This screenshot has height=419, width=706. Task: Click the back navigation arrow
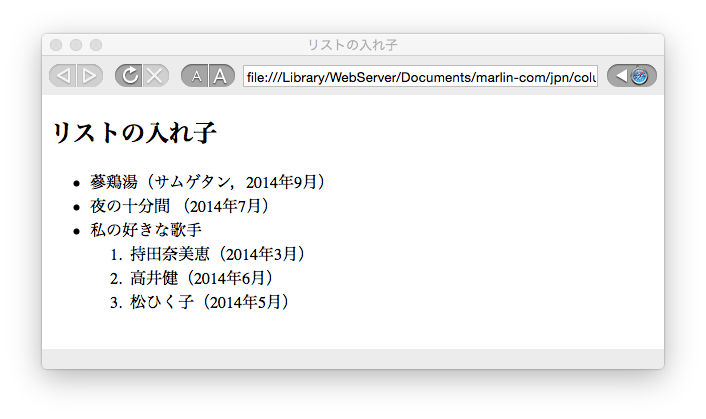click(x=62, y=76)
